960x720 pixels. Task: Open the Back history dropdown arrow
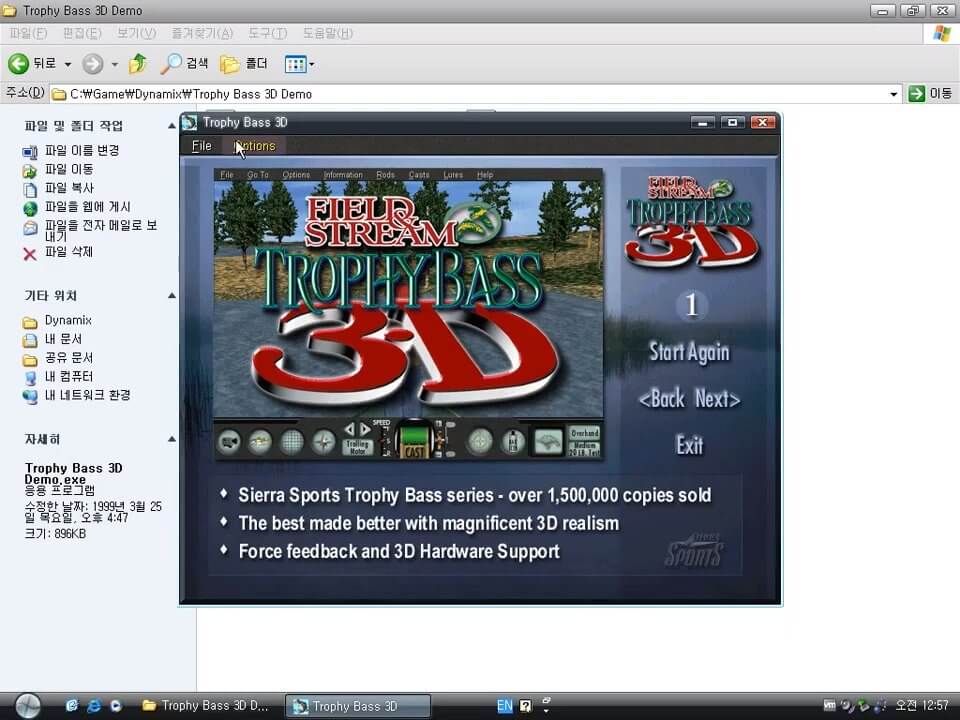(68, 64)
